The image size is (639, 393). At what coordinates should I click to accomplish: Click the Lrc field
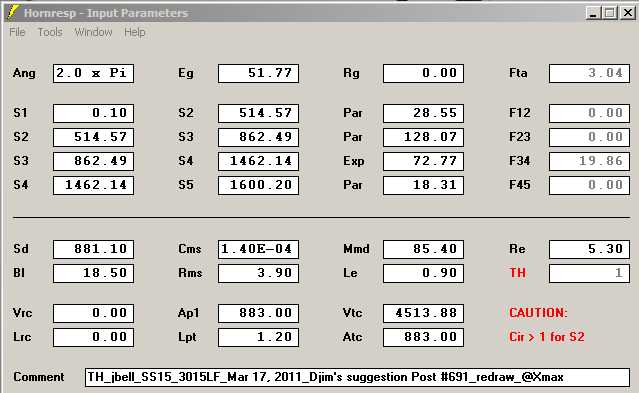pos(93,337)
